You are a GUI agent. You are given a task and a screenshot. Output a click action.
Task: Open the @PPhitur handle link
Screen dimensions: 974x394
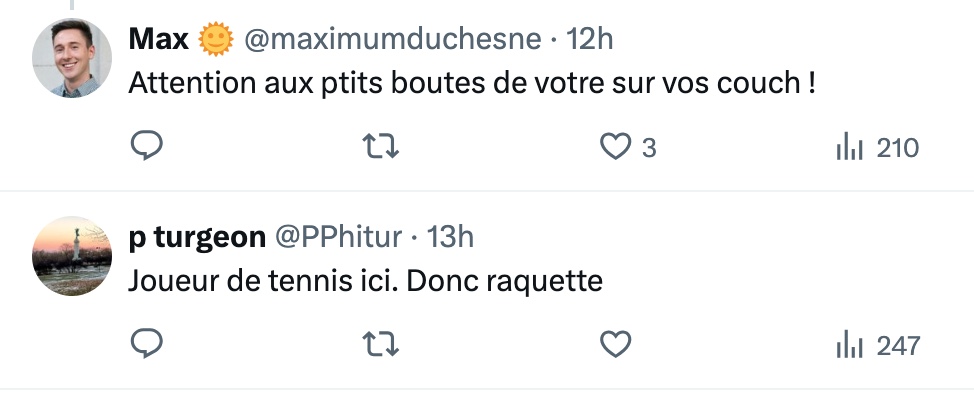pos(339,237)
